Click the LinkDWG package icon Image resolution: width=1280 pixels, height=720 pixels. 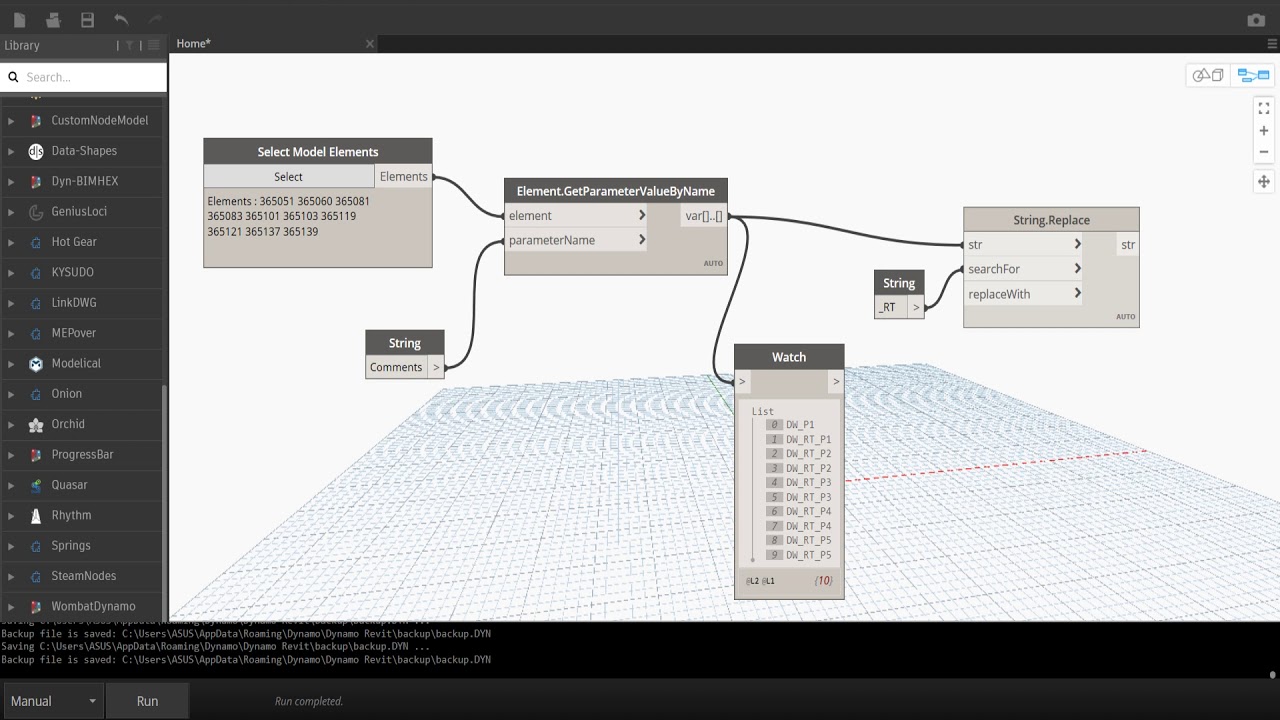pyautogui.click(x=36, y=303)
